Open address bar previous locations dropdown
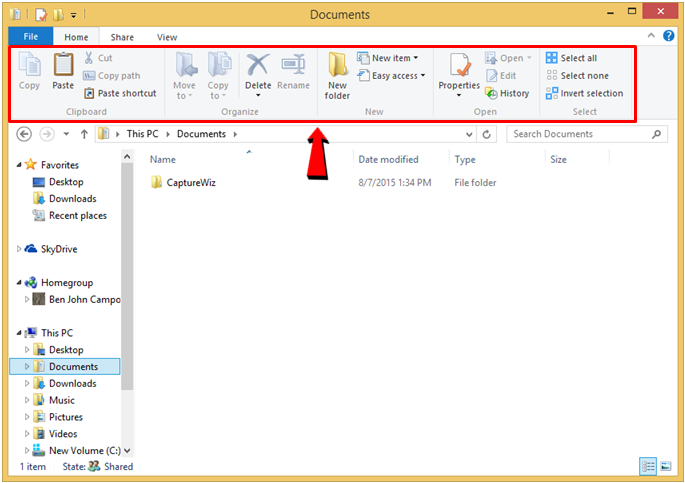 tap(469, 134)
